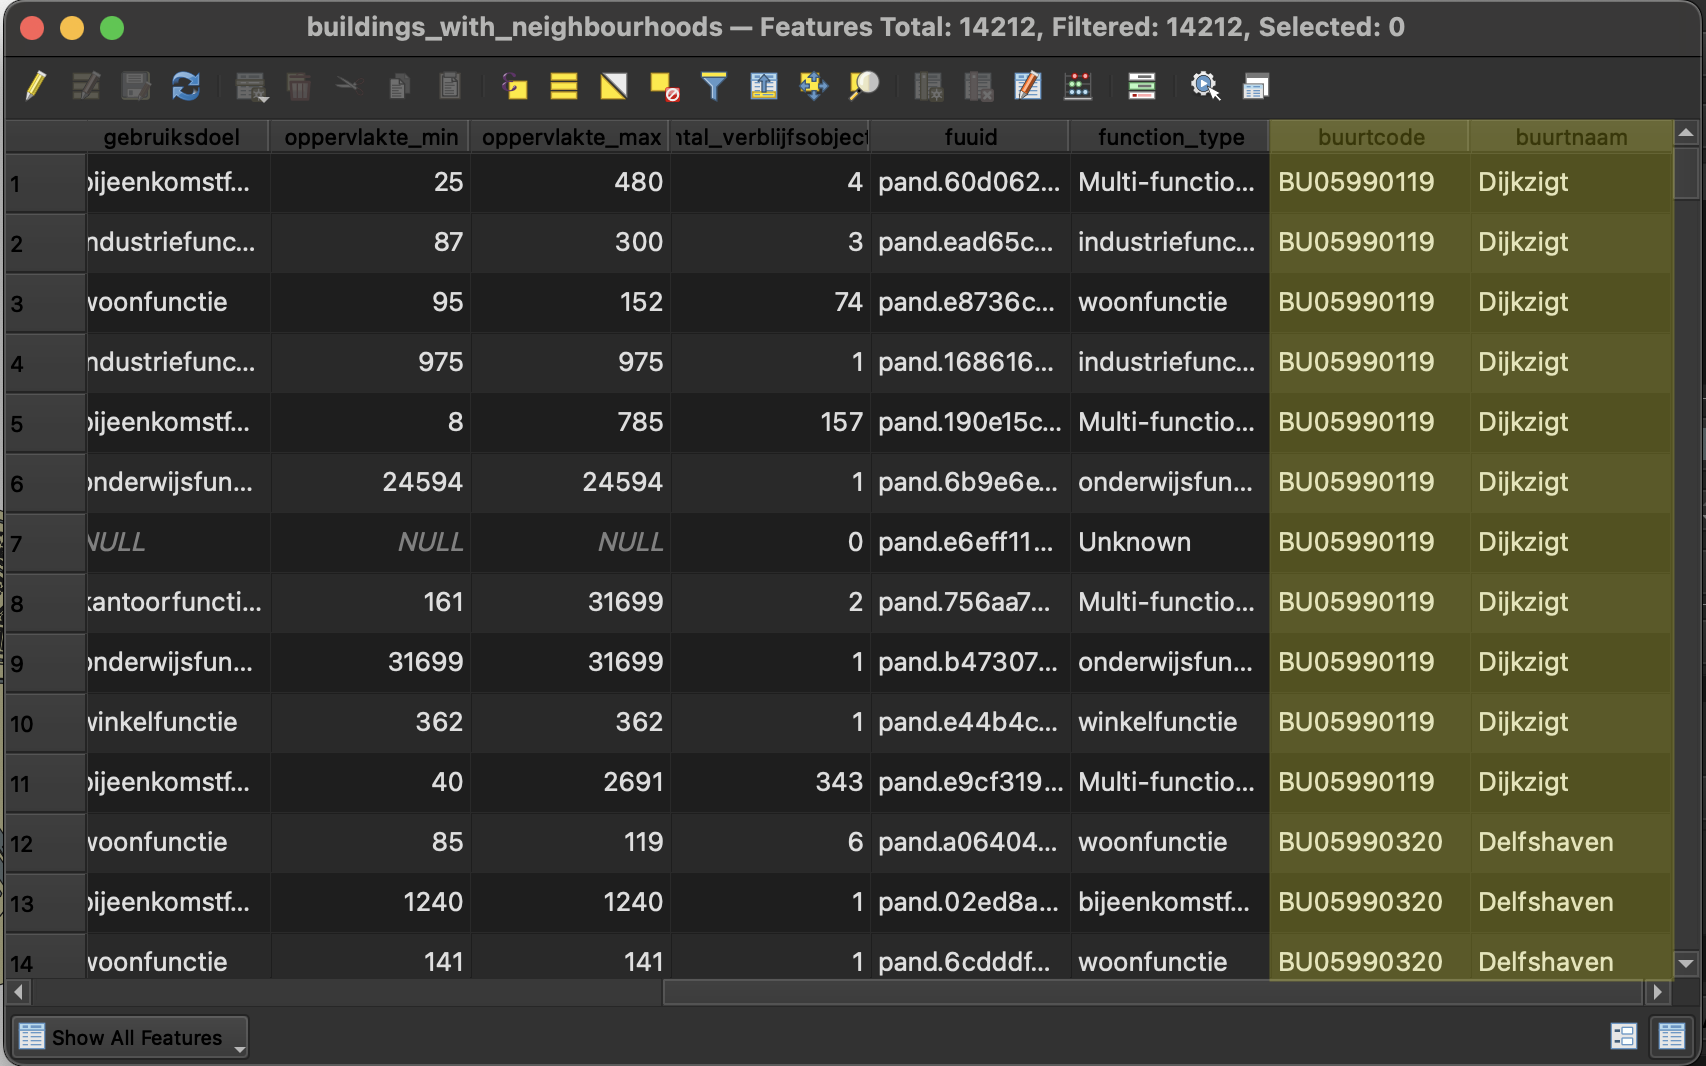Viewport: 1706px width, 1066px height.
Task: Toggle editing mode with the pencil icon
Action: click(x=36, y=87)
